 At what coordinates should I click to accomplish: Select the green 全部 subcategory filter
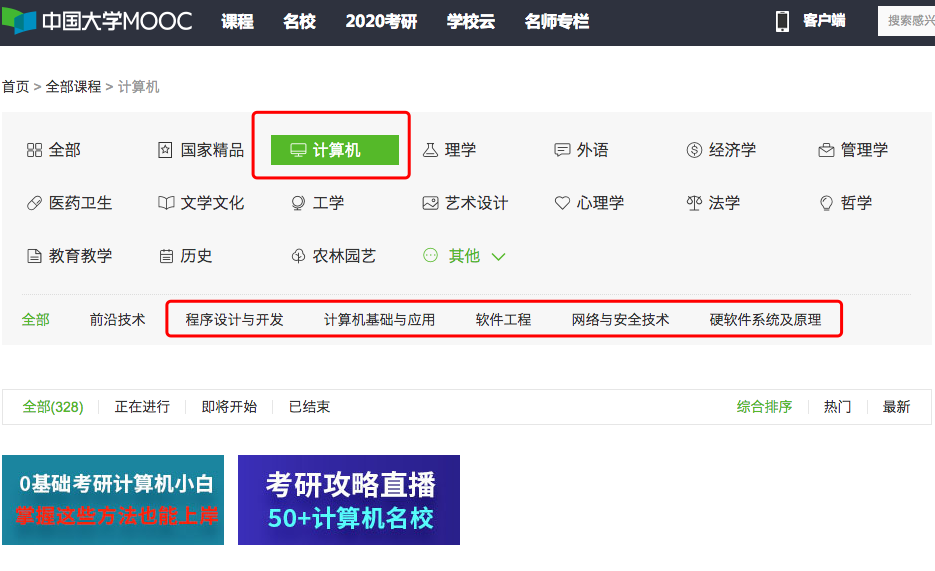pos(36,320)
